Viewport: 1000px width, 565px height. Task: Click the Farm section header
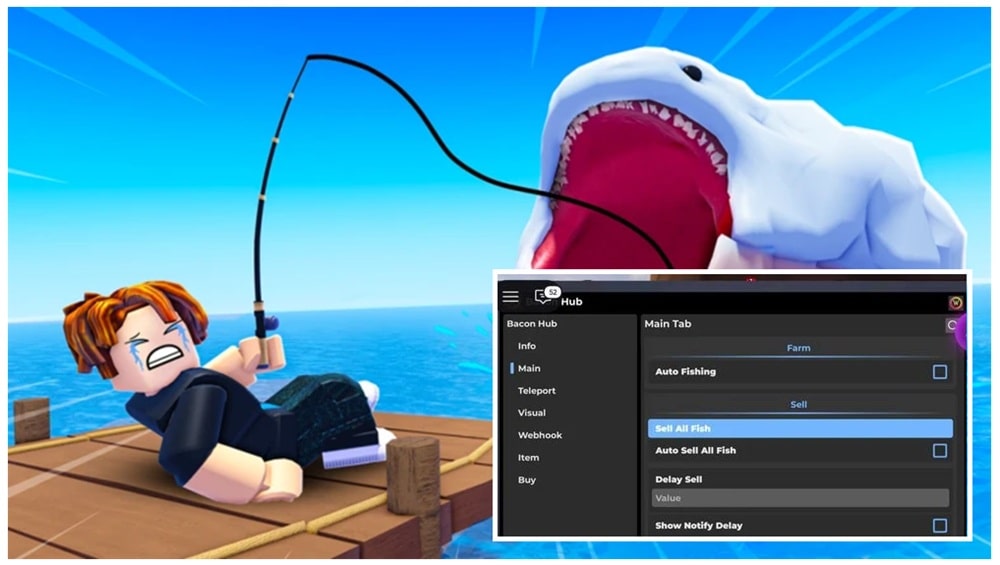pos(798,348)
